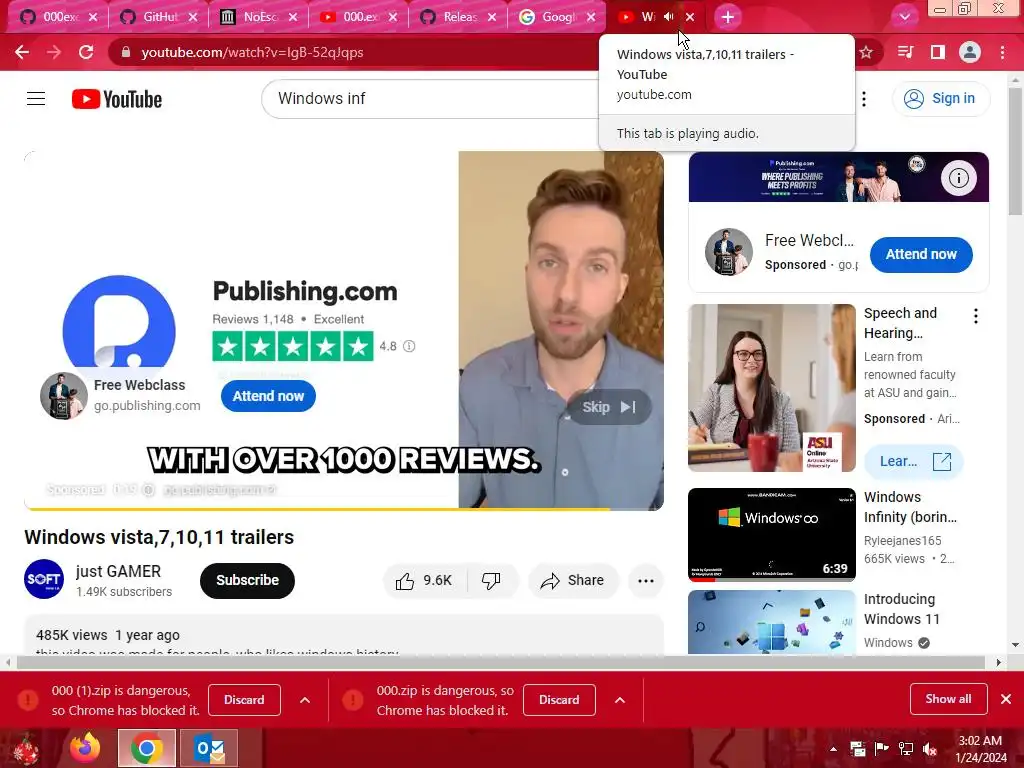Click Attend now in the sidebar ad
1024x768 pixels.
point(921,254)
